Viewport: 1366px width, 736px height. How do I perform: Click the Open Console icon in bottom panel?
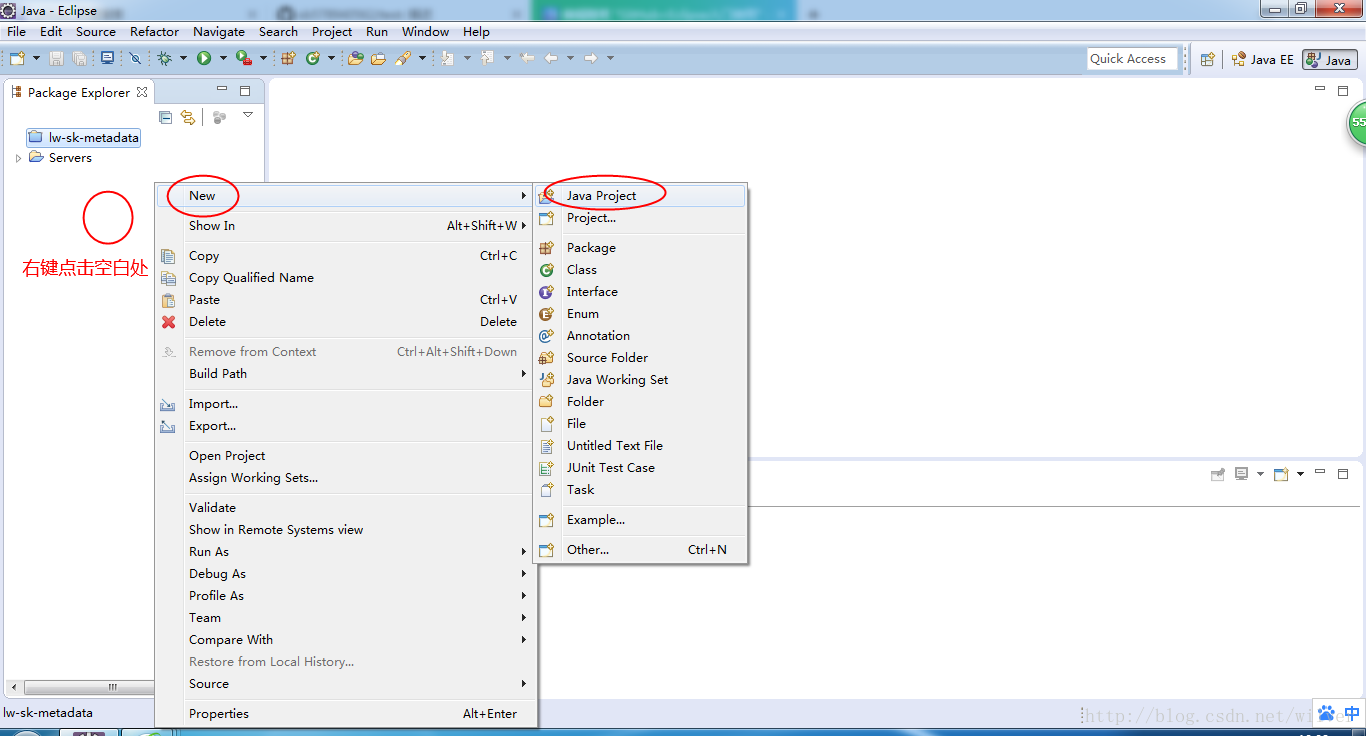tap(1281, 474)
